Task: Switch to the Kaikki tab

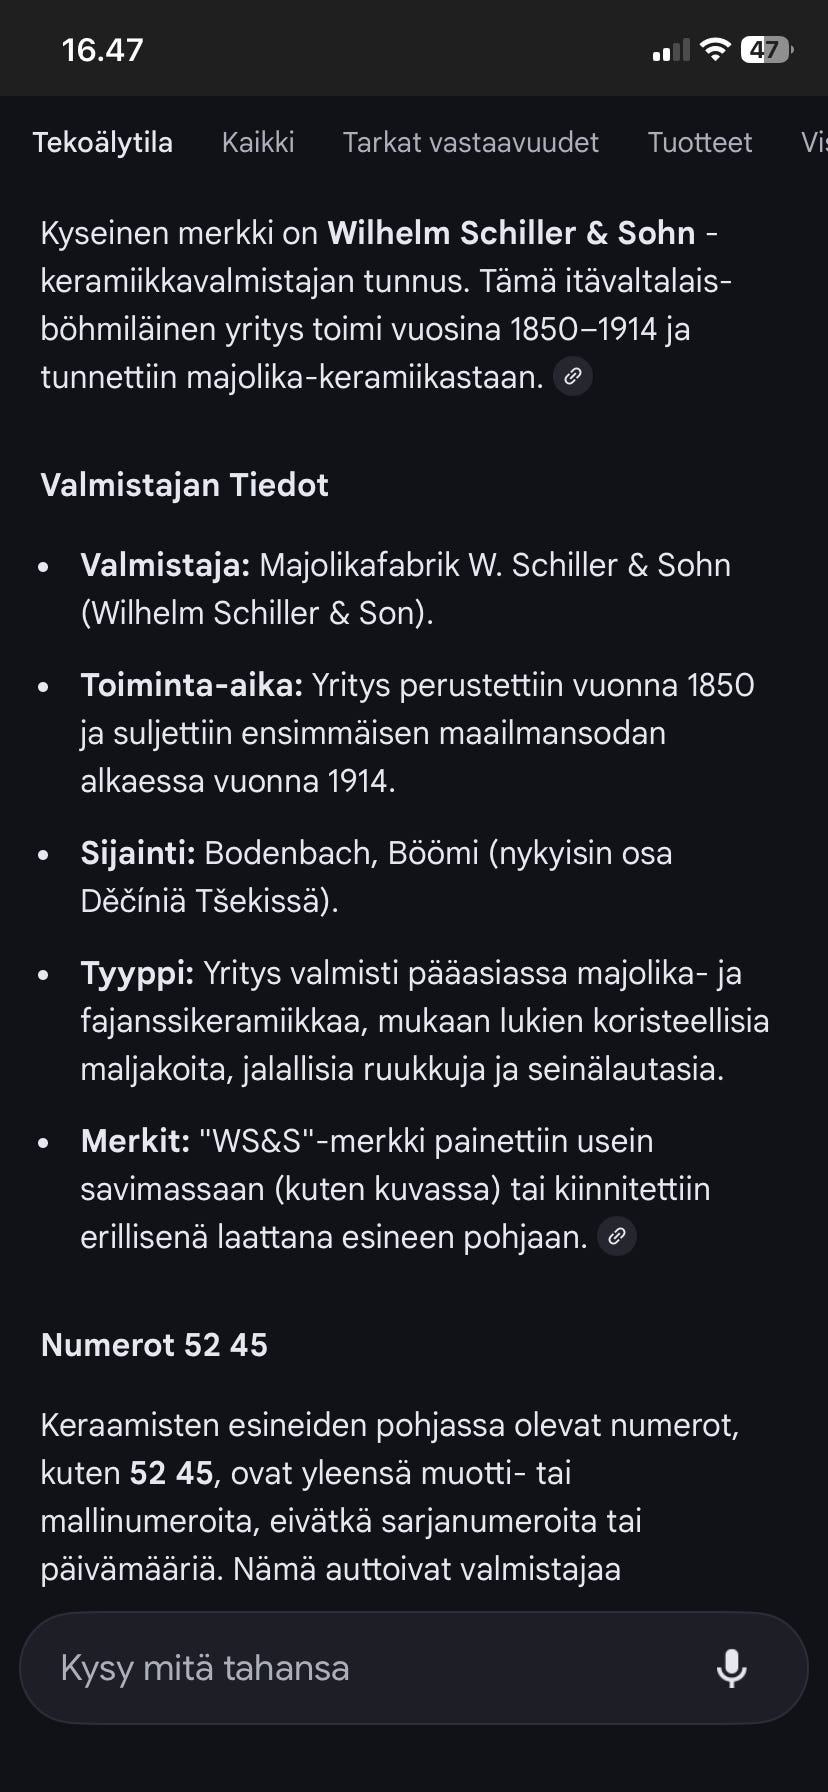Action: point(258,142)
